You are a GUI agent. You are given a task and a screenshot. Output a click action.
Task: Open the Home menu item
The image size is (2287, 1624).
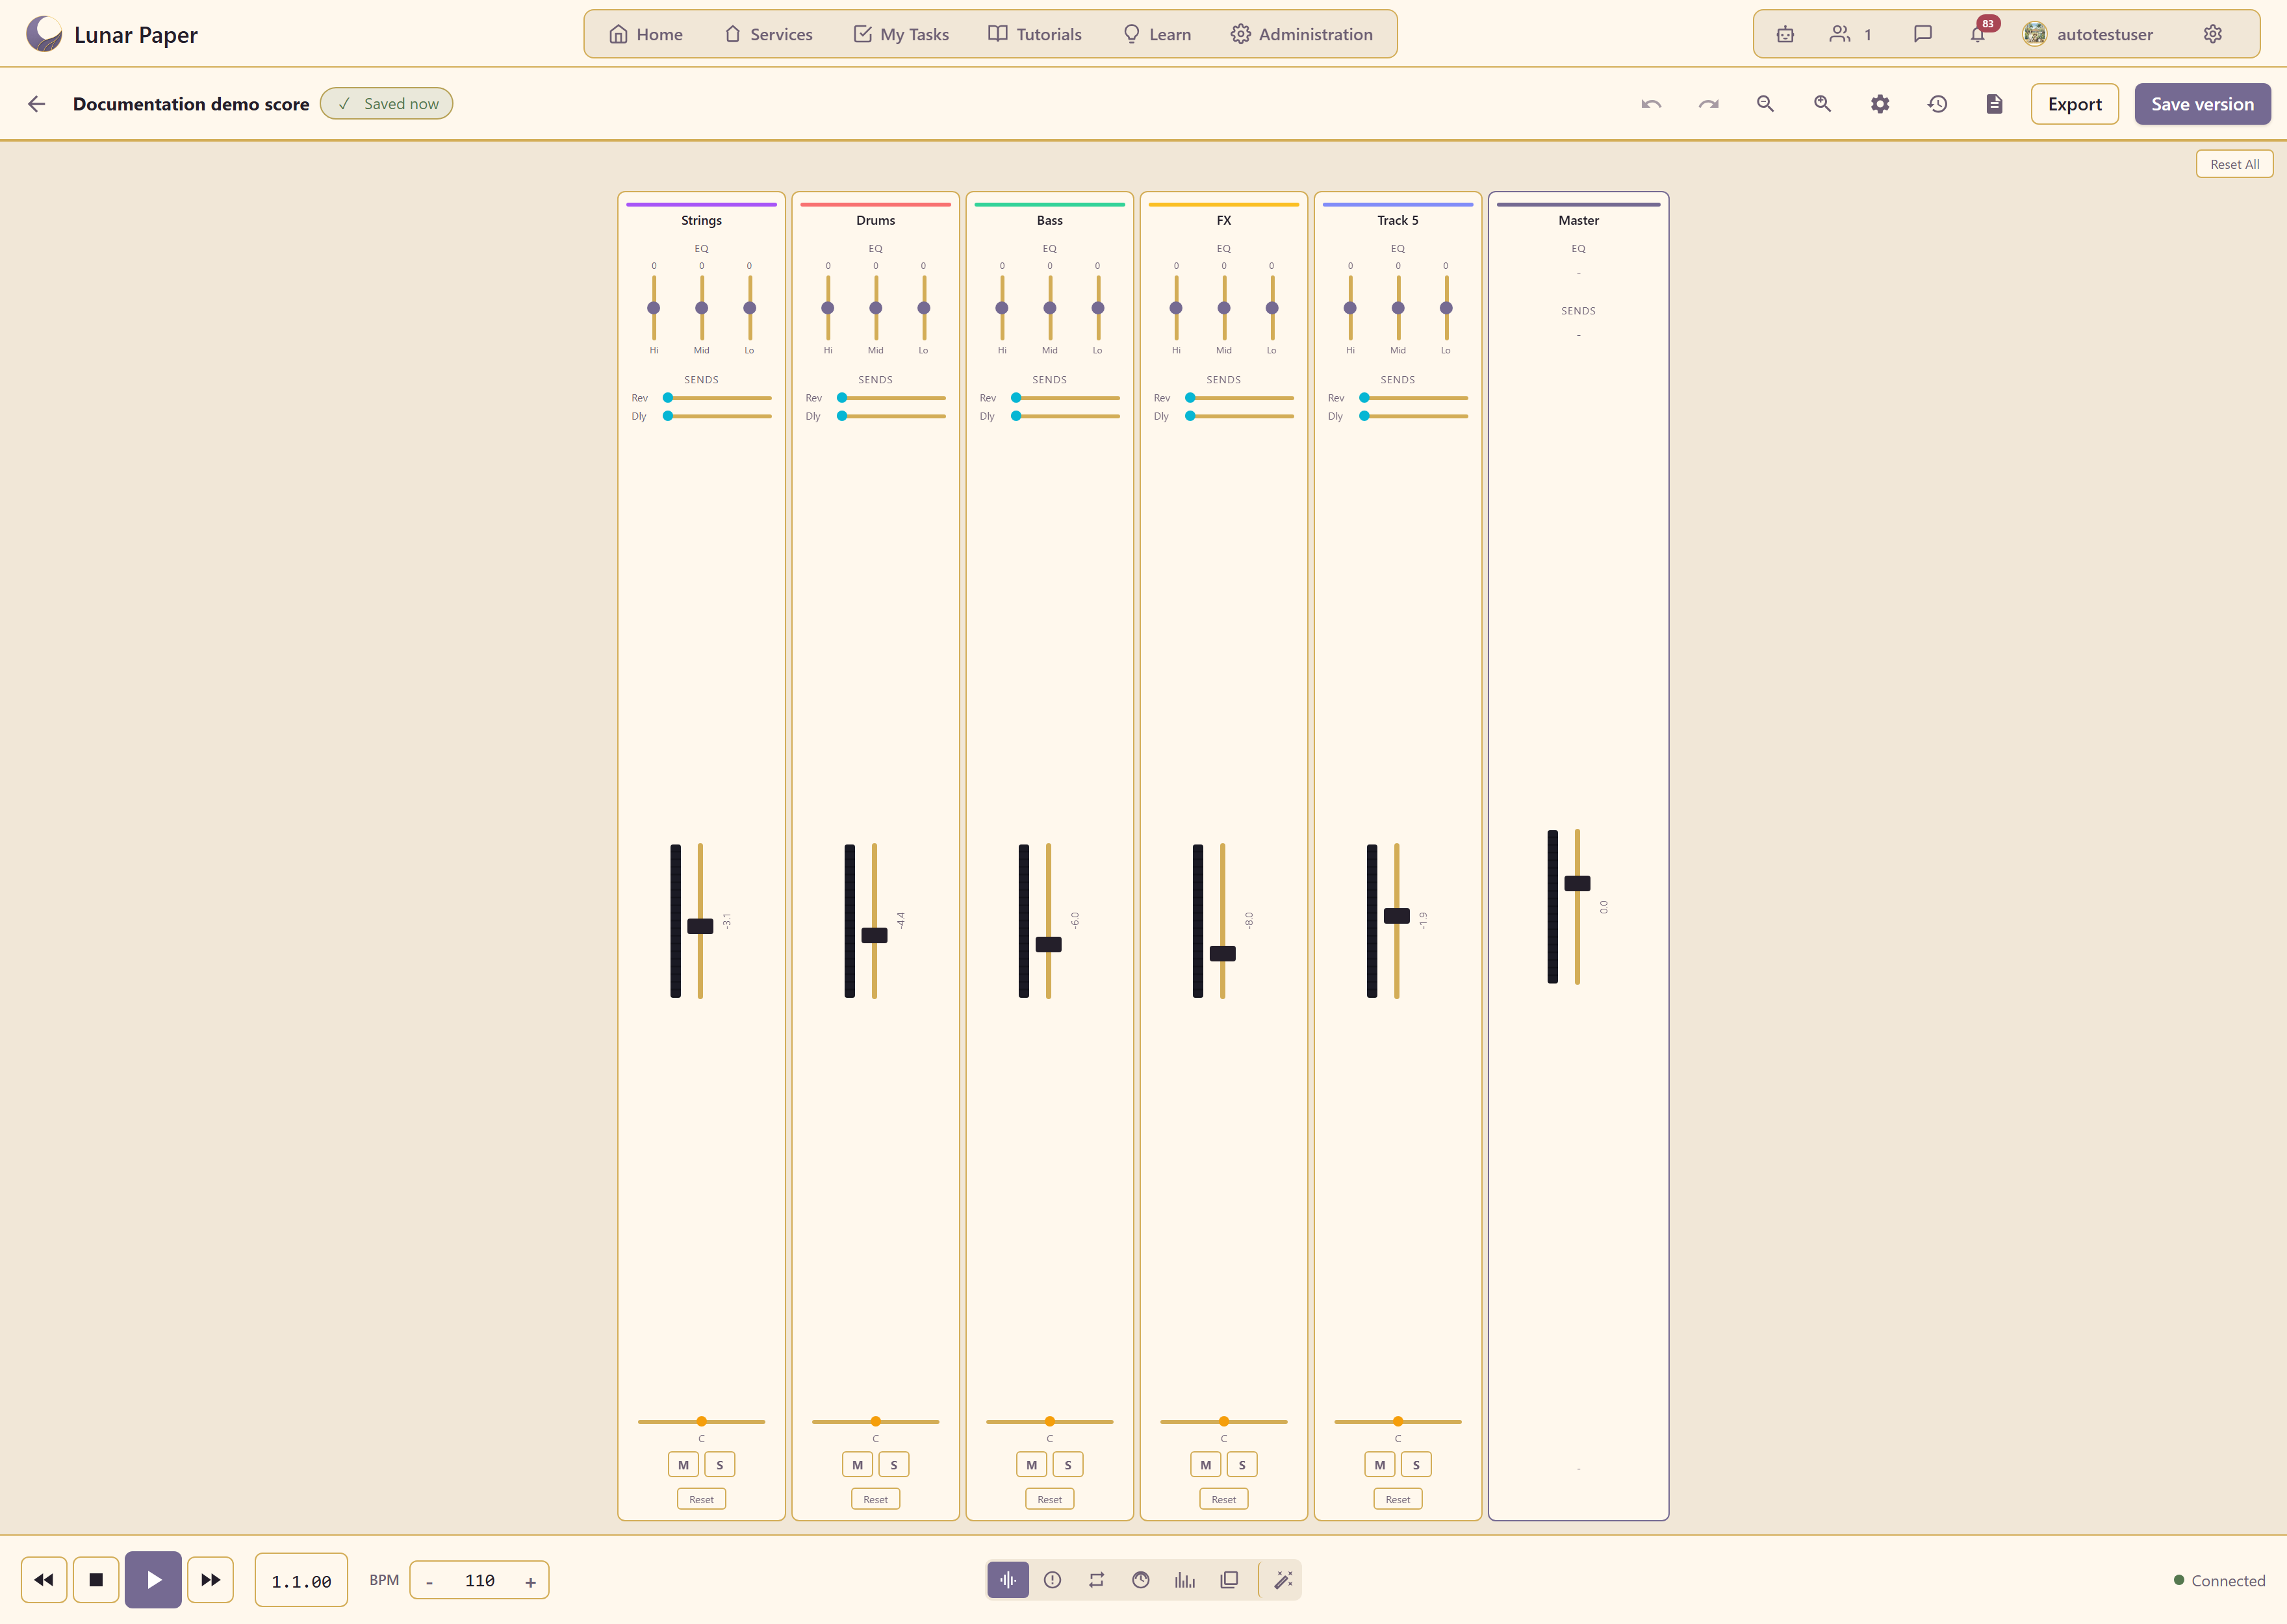tap(646, 34)
